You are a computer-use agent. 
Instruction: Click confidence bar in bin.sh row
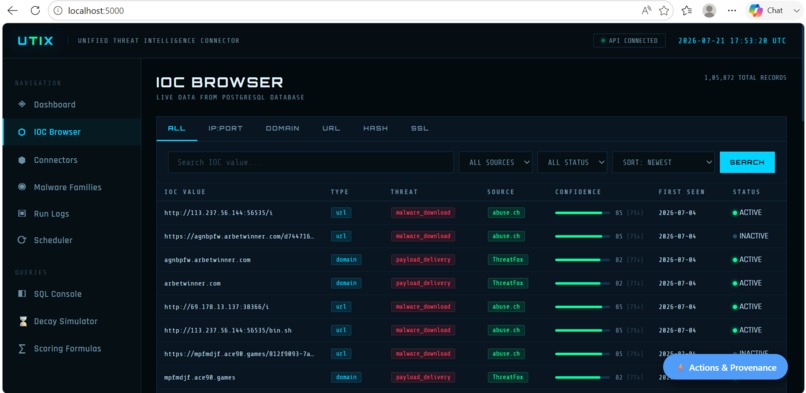[x=582, y=330]
